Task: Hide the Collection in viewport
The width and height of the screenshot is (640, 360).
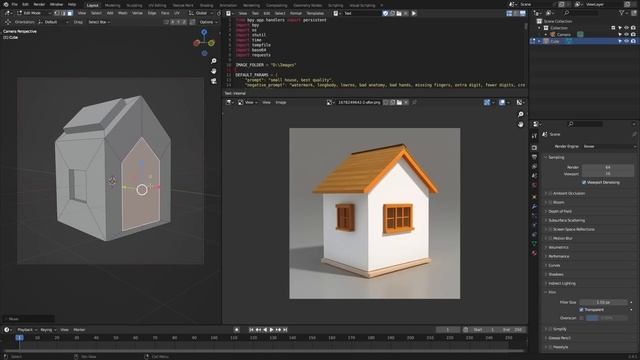Action: click(627, 28)
